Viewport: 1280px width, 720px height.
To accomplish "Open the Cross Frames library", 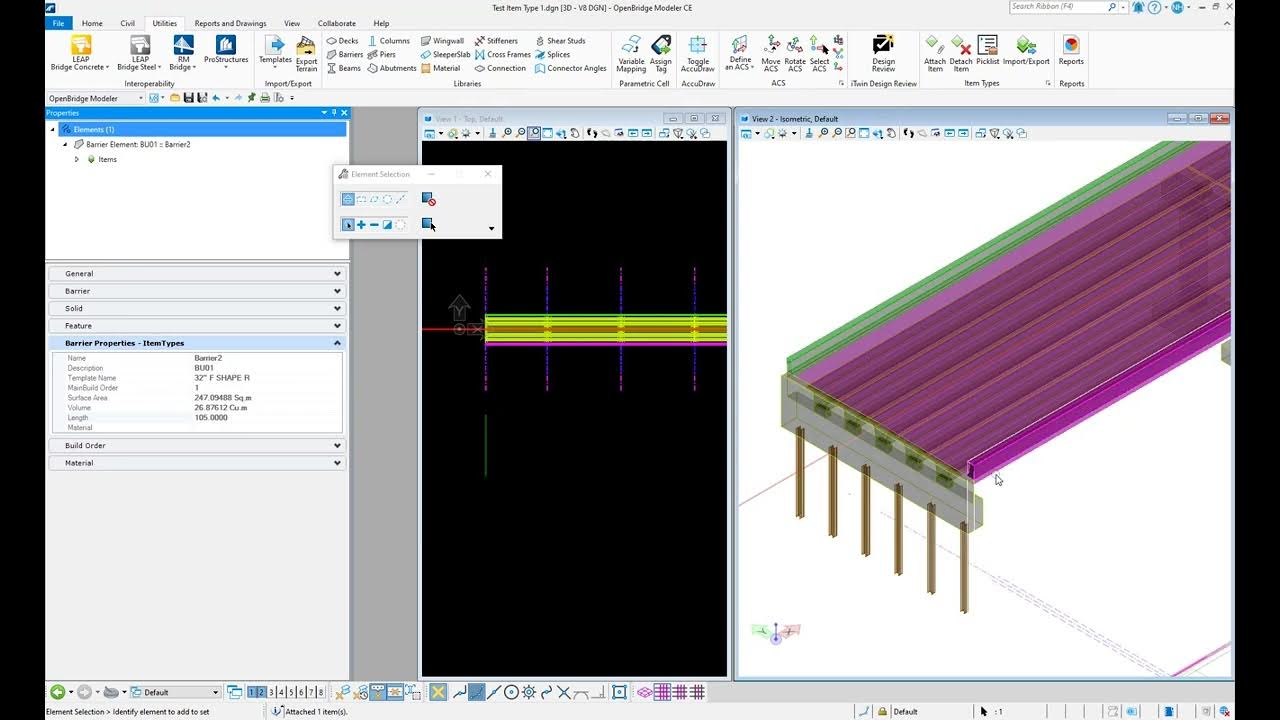I will pyautogui.click(x=503, y=55).
